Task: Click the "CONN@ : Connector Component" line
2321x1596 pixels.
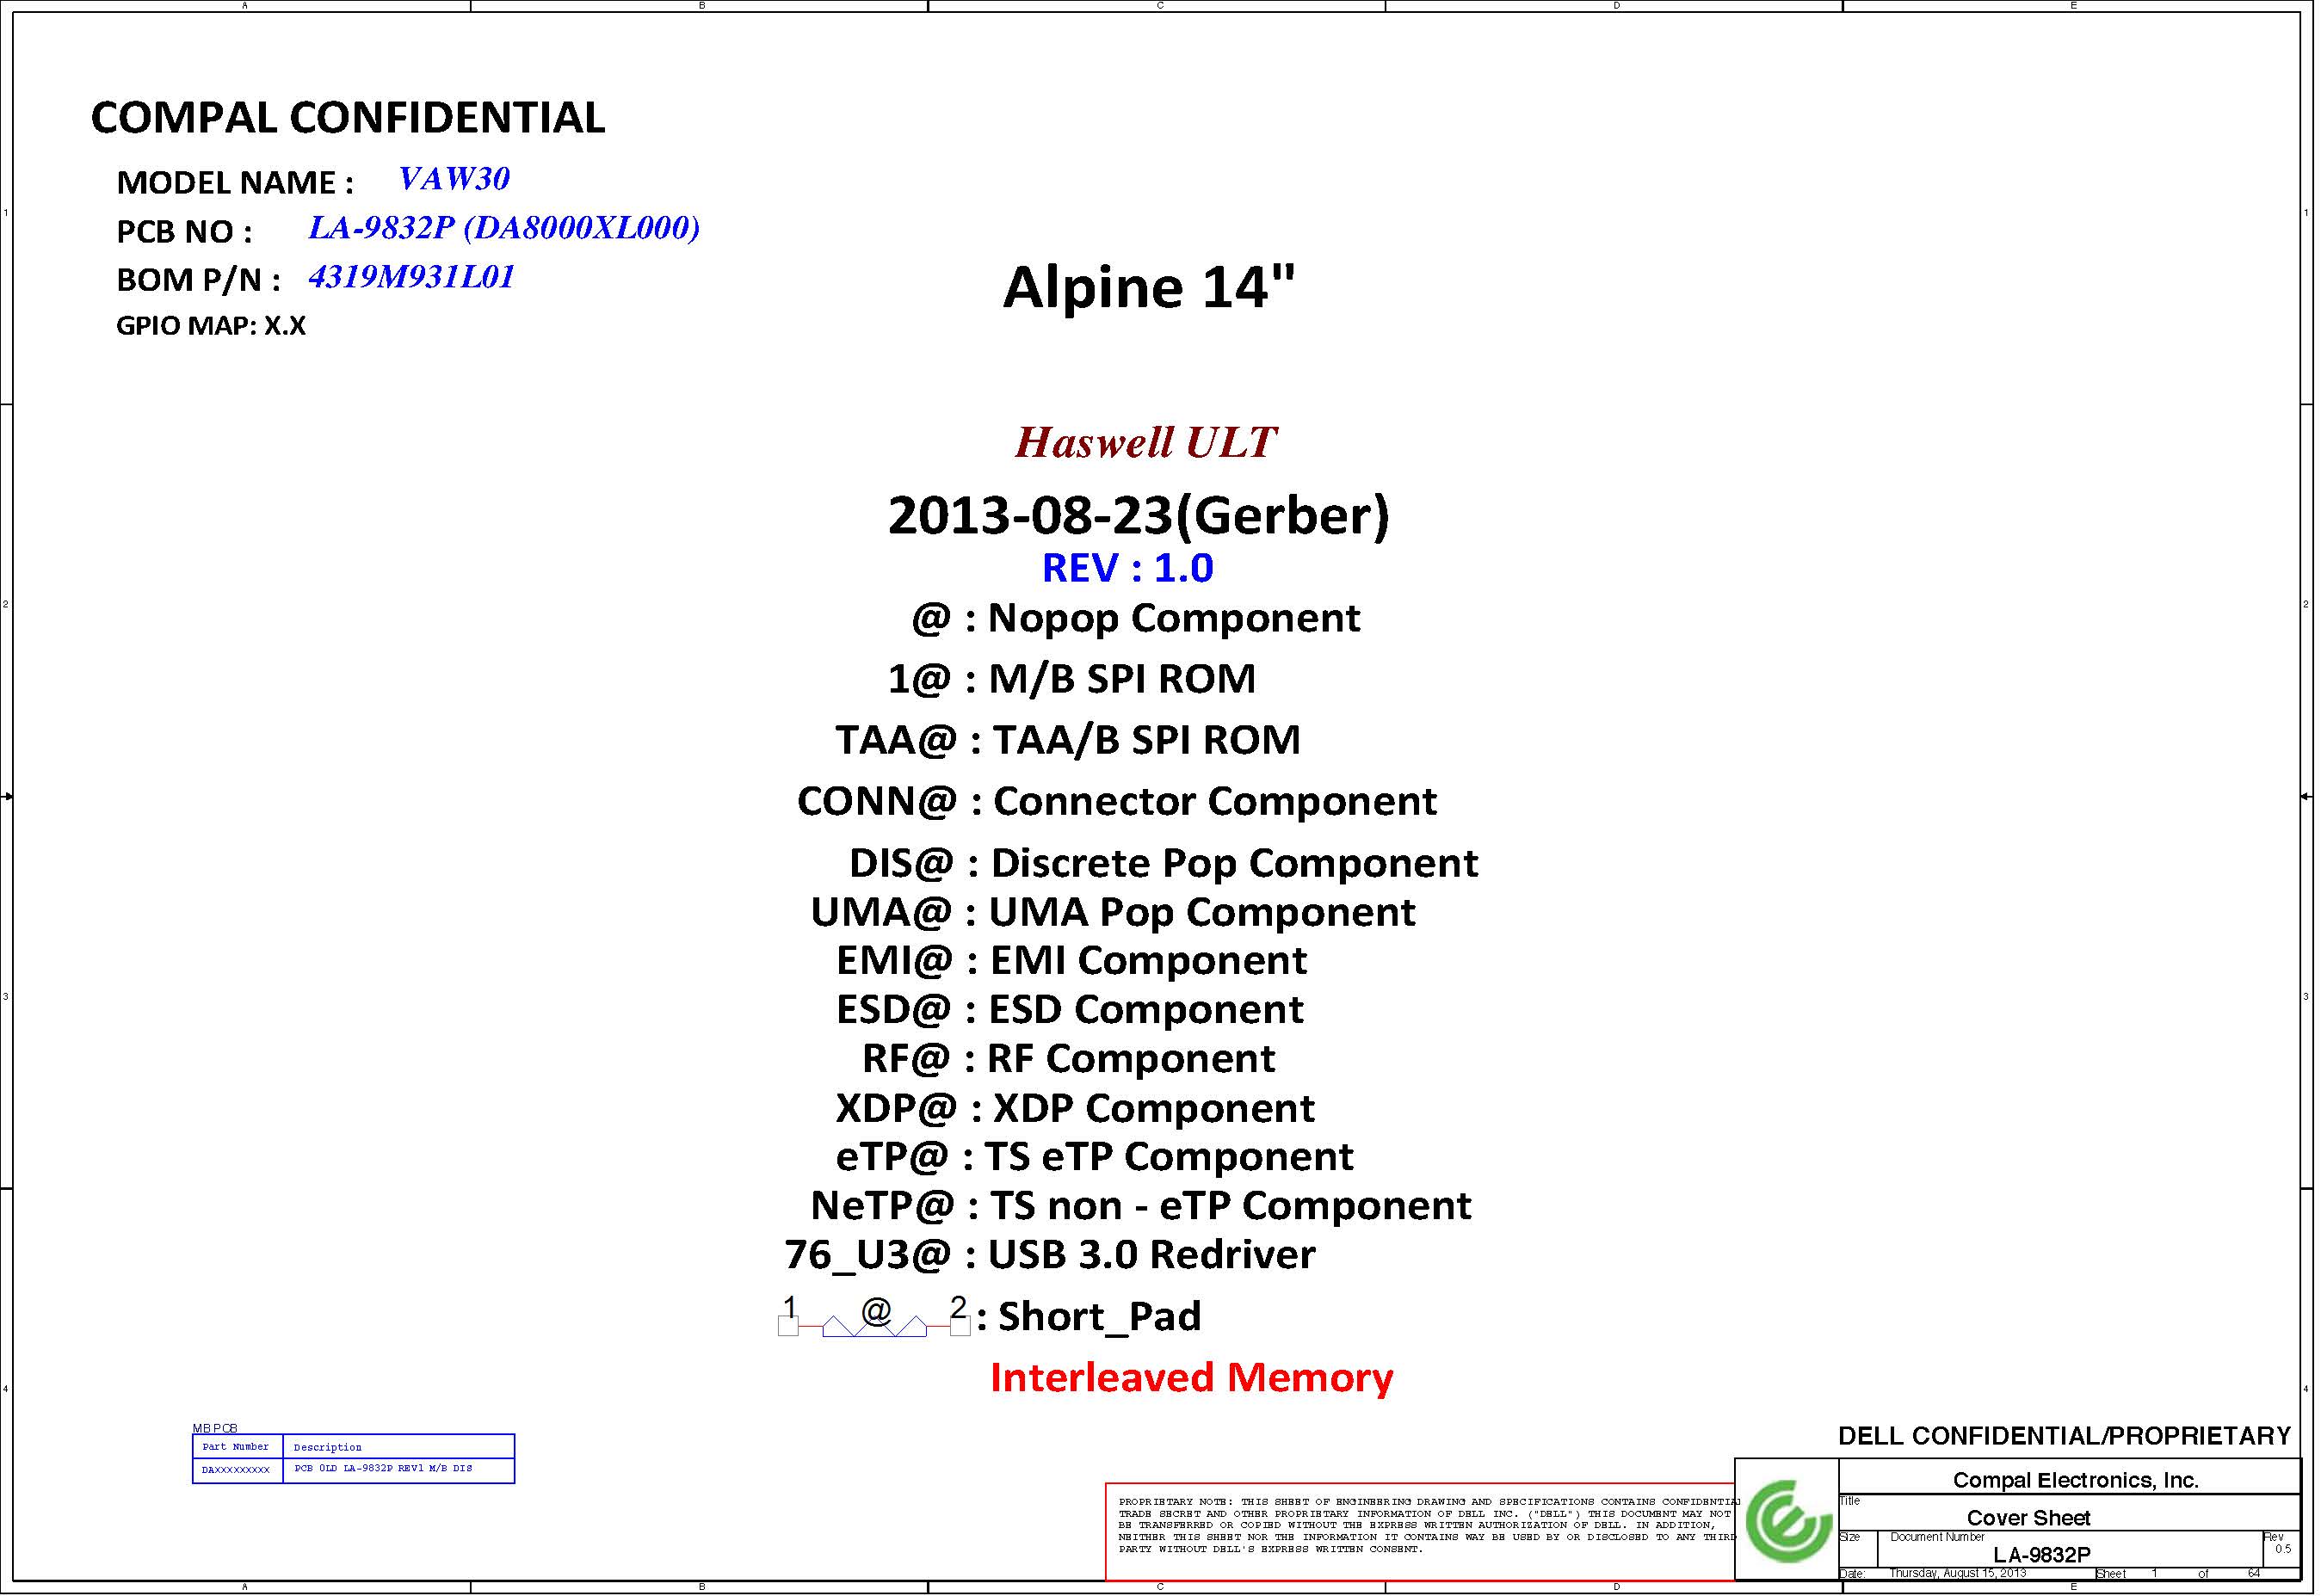Action: pyautogui.click(x=1117, y=802)
